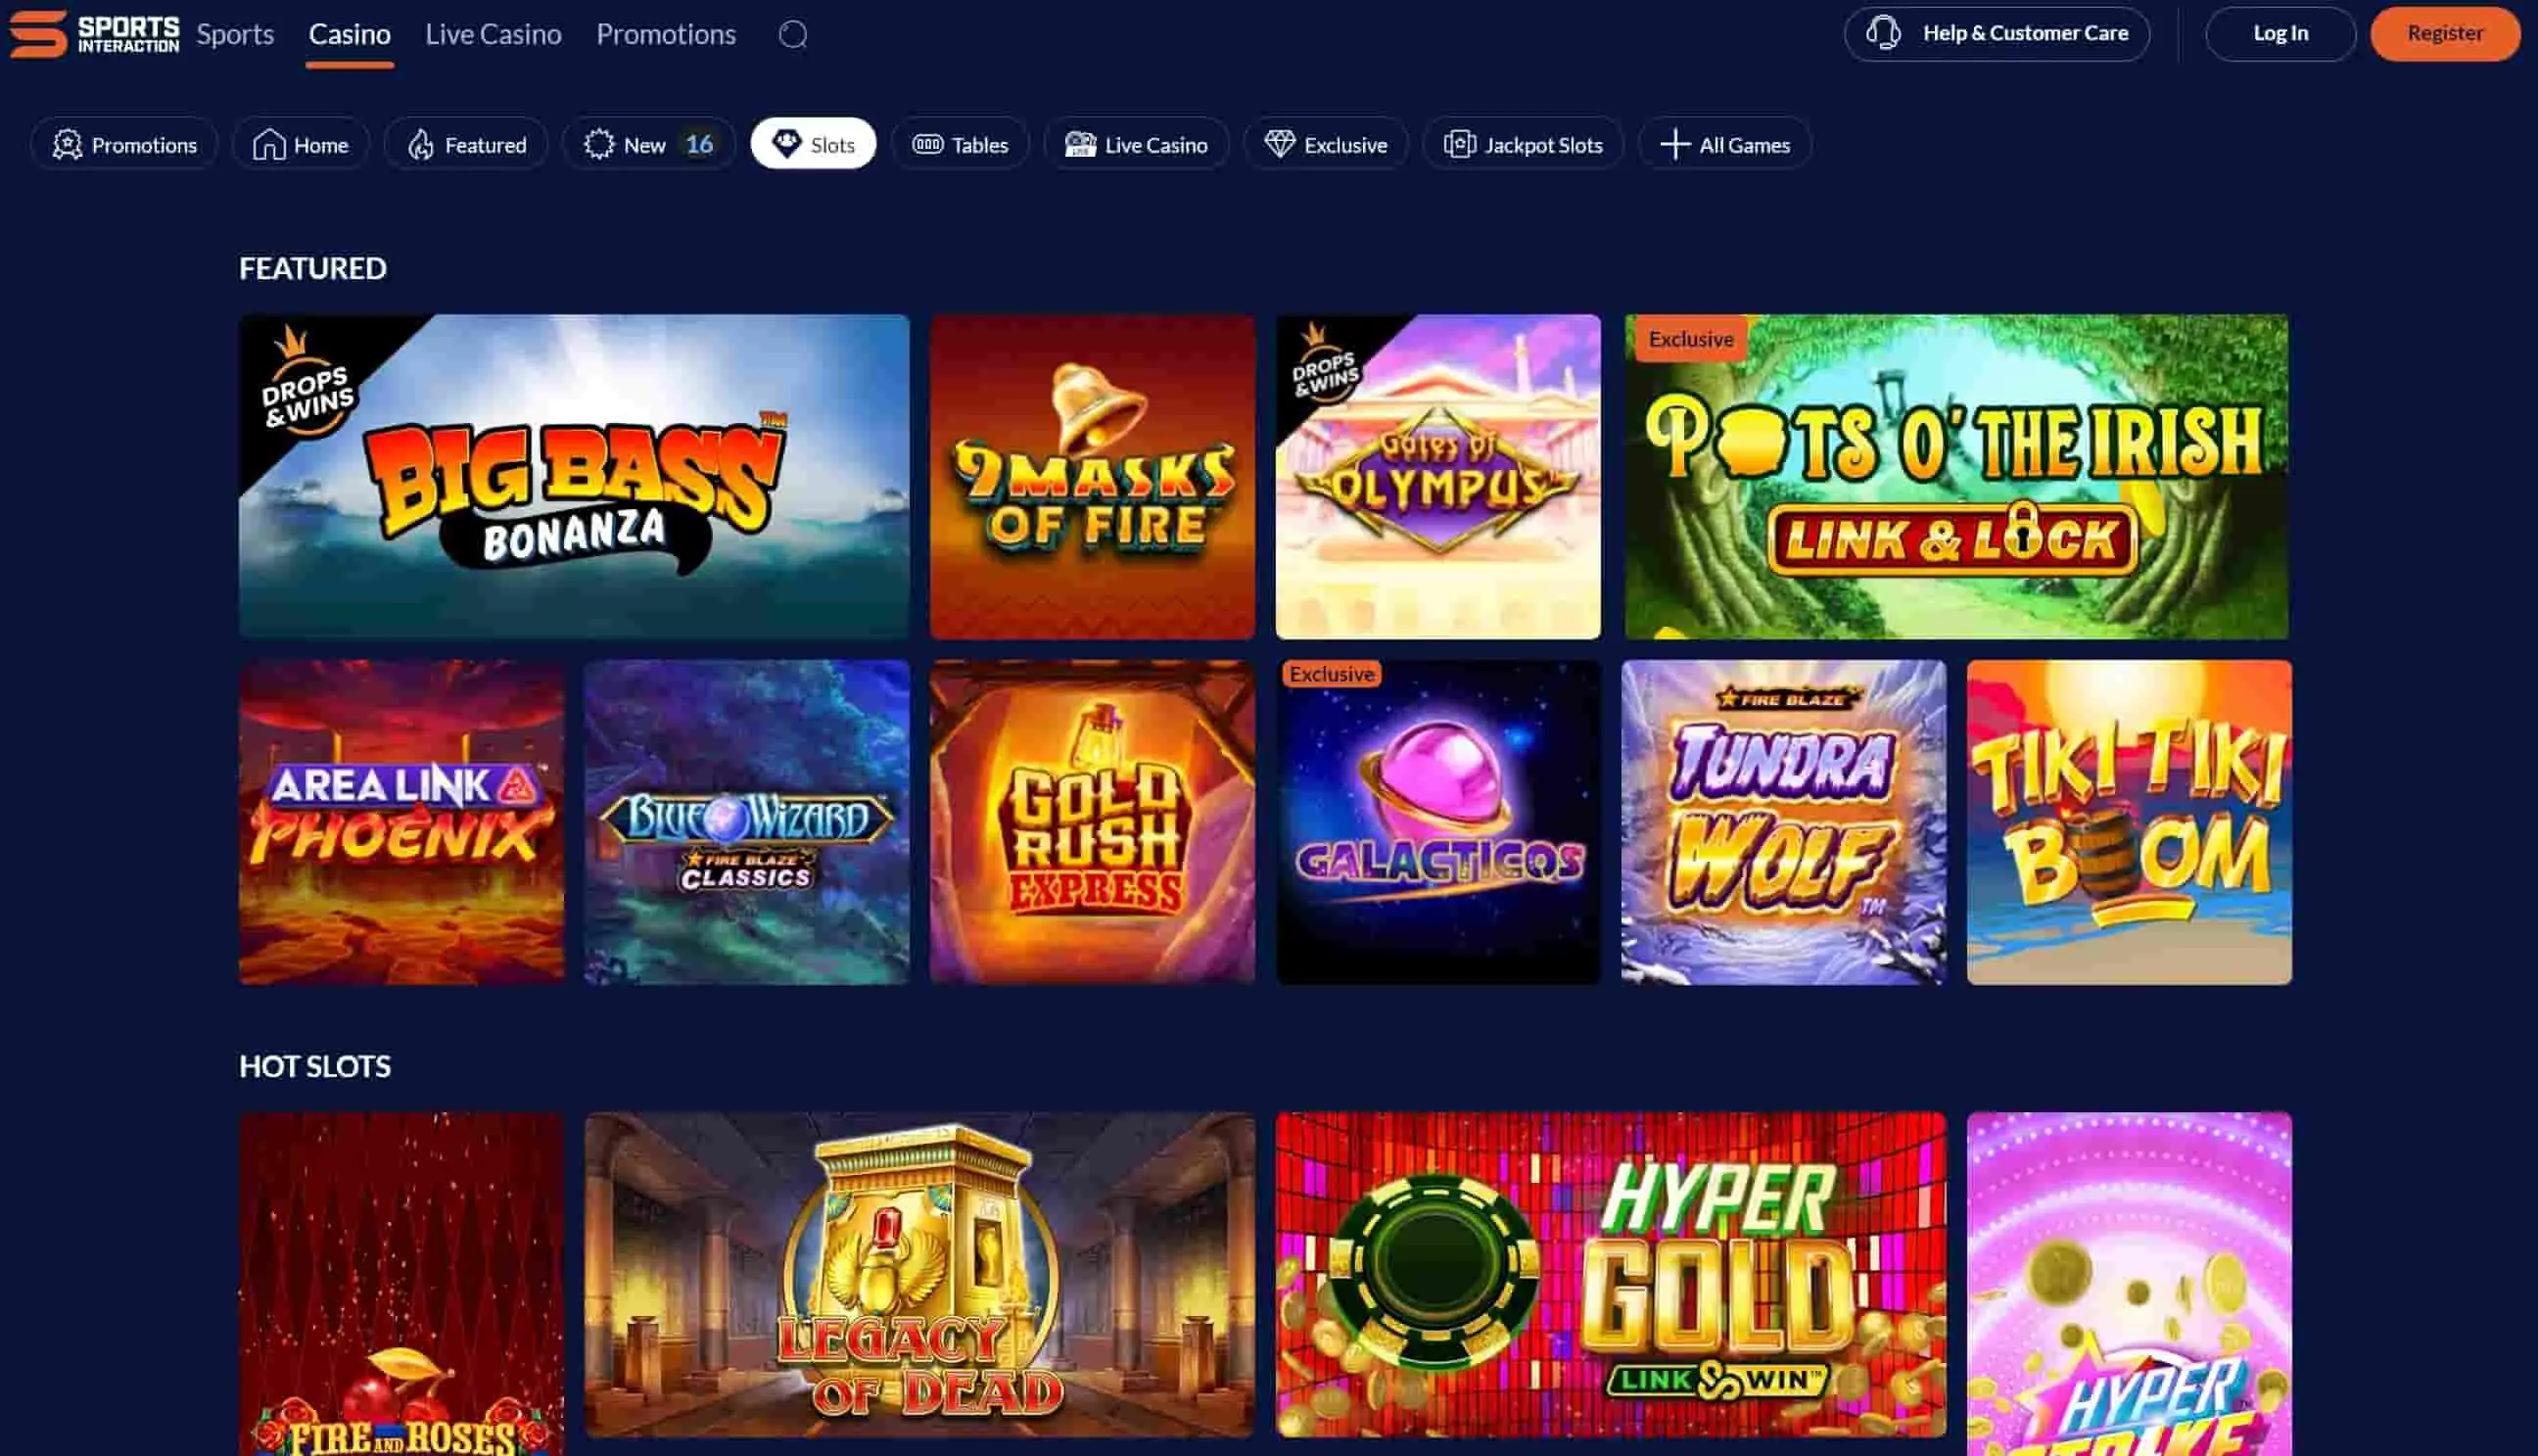Go to Home category pill
The width and height of the screenshot is (2538, 1456).
click(x=301, y=145)
